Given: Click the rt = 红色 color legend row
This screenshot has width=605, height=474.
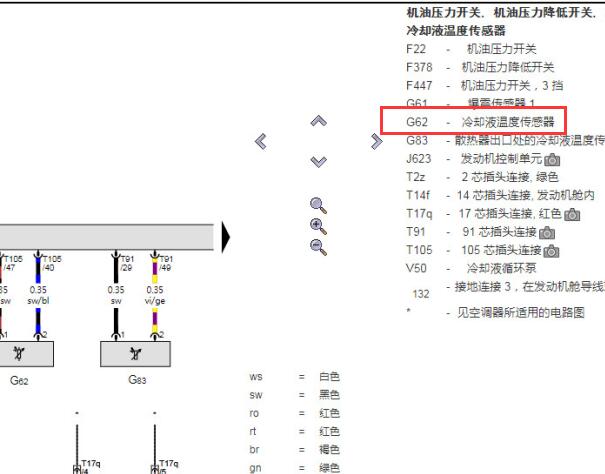Looking at the screenshot, I should tap(294, 431).
